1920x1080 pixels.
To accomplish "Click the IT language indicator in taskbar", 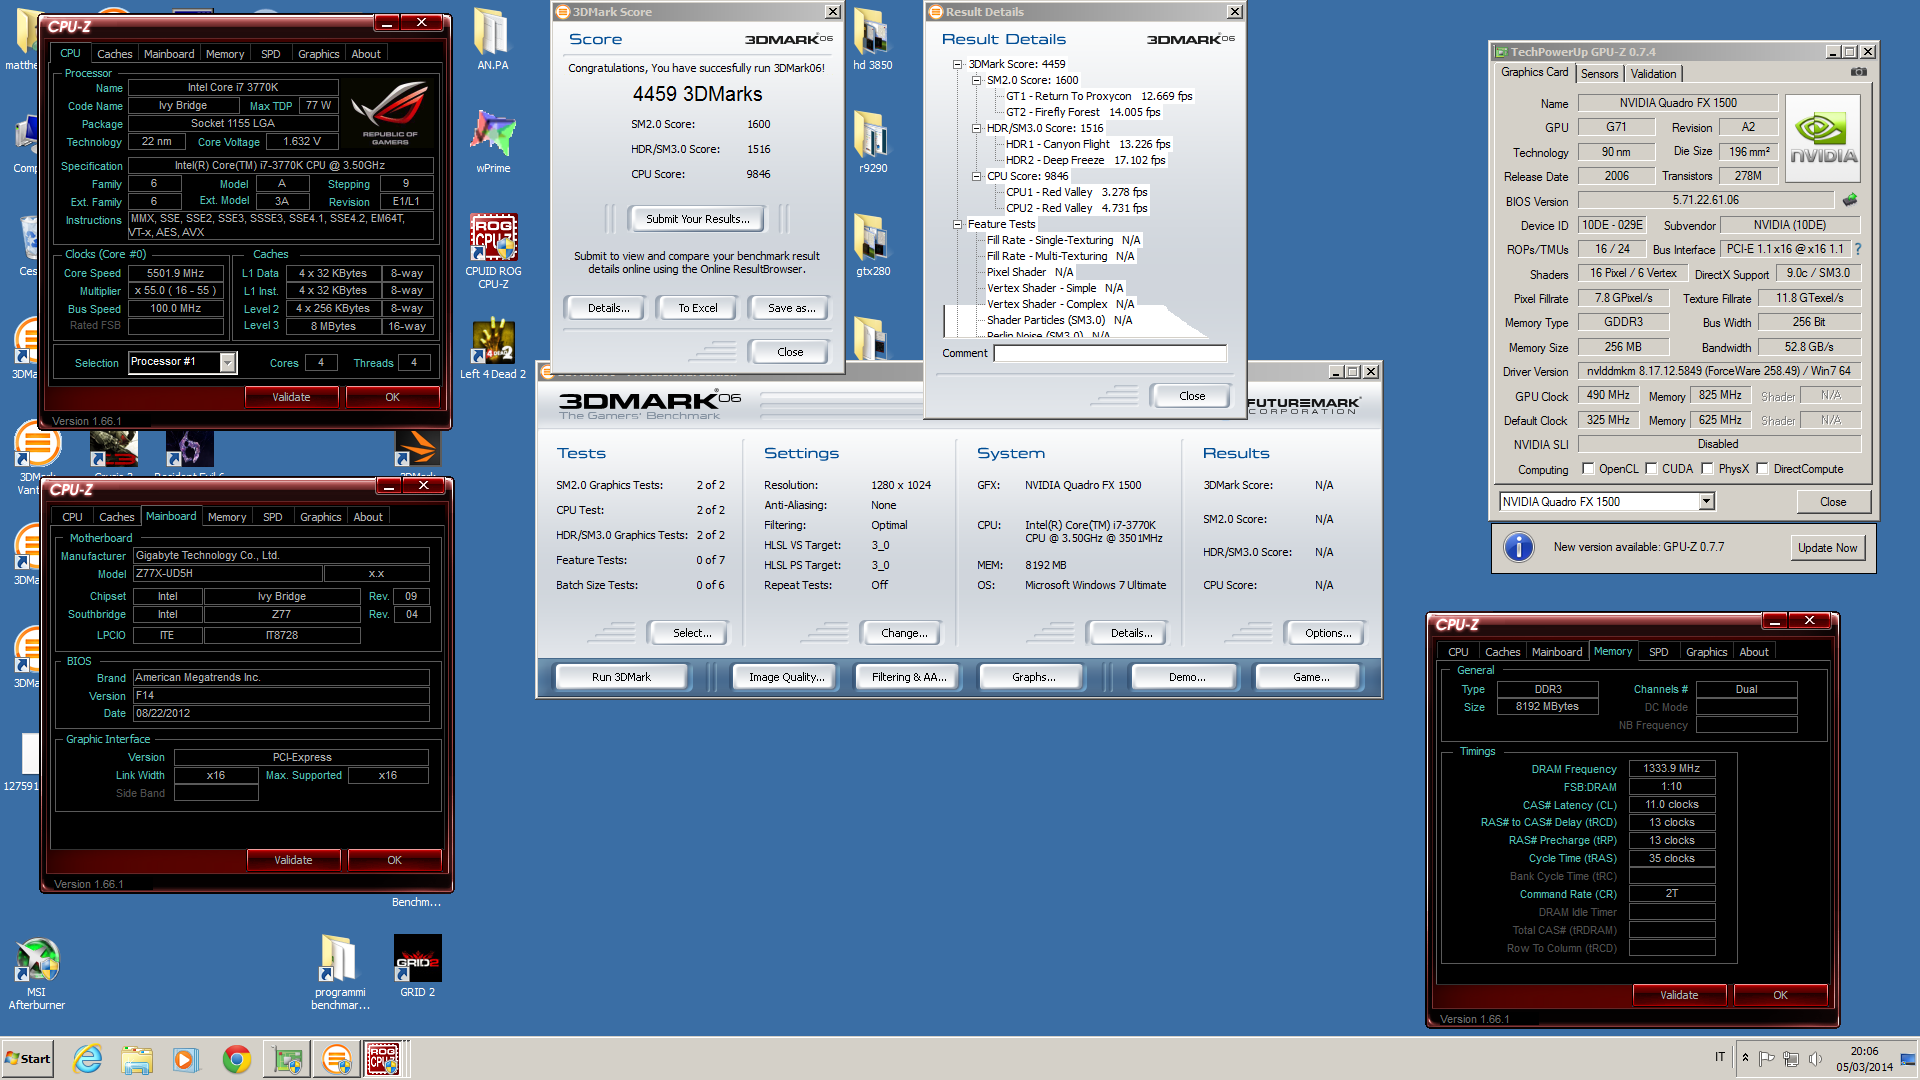I will tap(1719, 1057).
